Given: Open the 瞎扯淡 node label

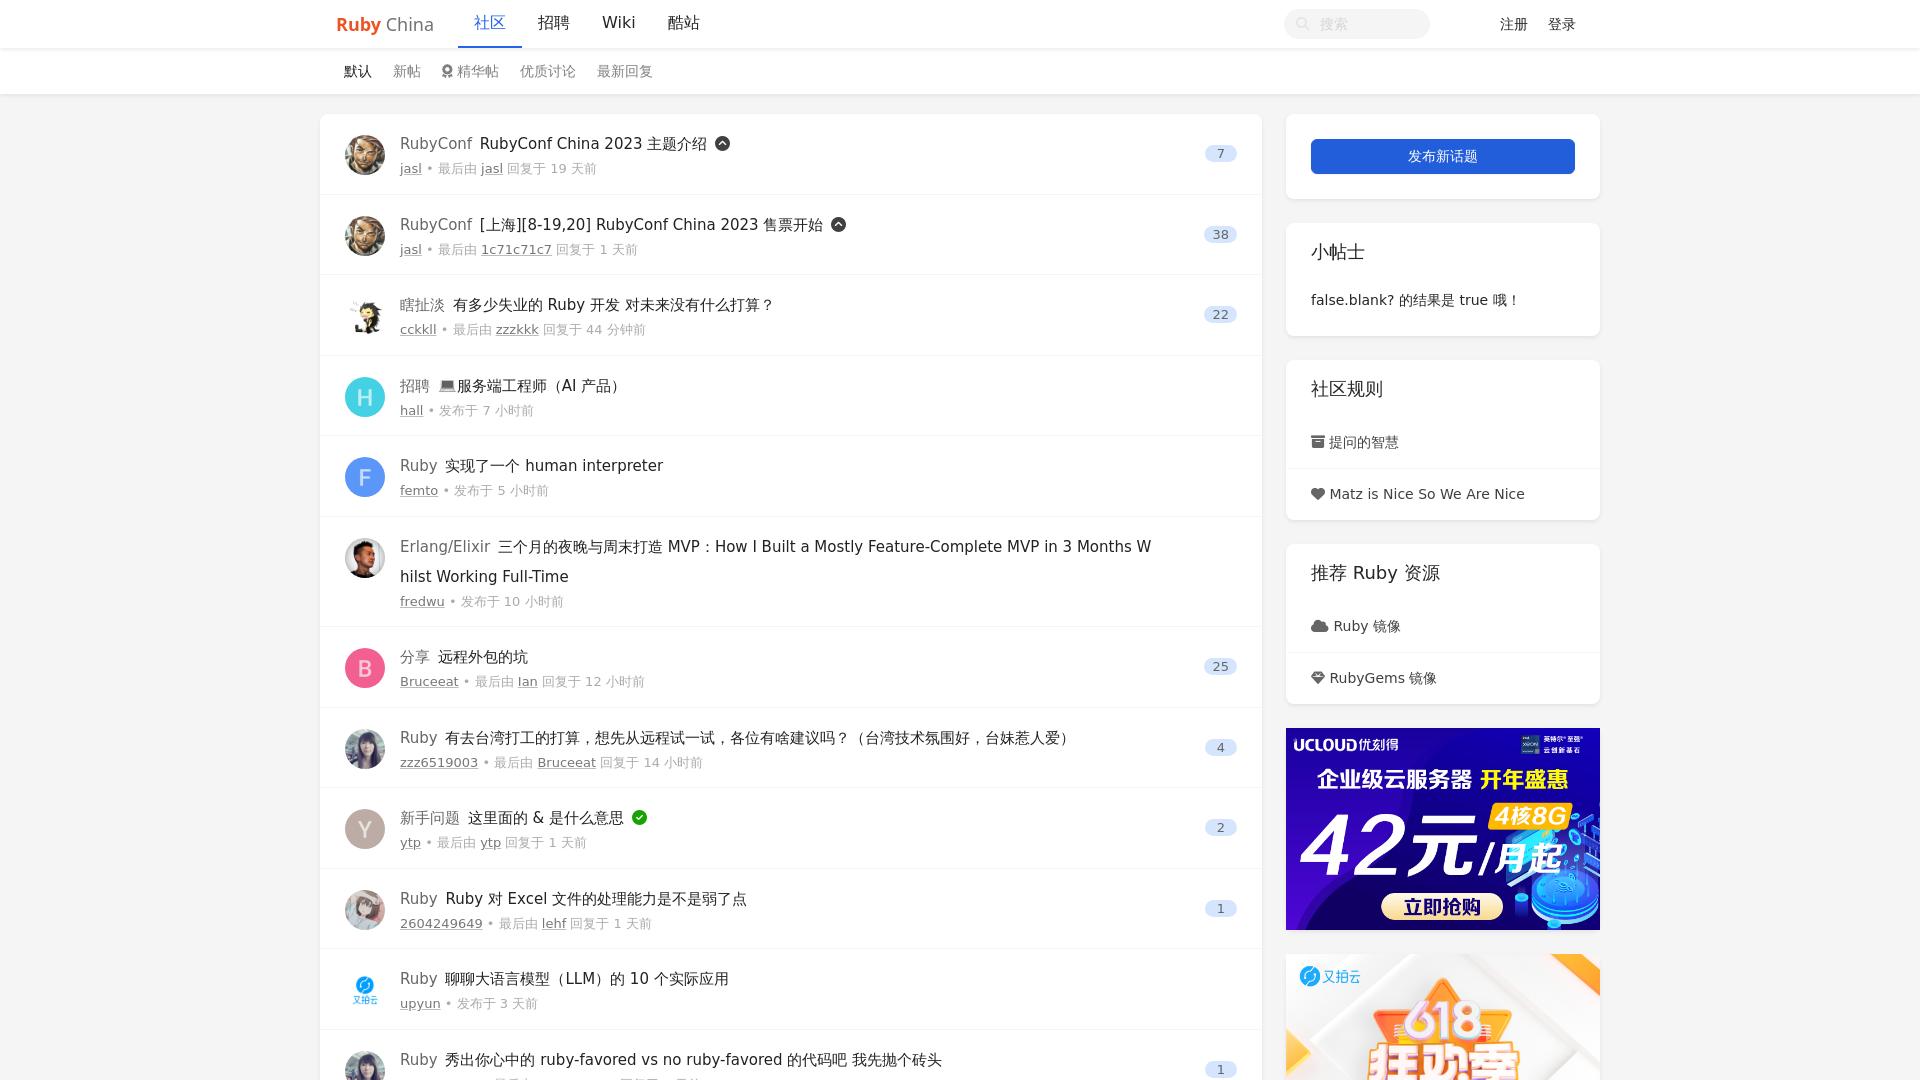Looking at the screenshot, I should 422,305.
